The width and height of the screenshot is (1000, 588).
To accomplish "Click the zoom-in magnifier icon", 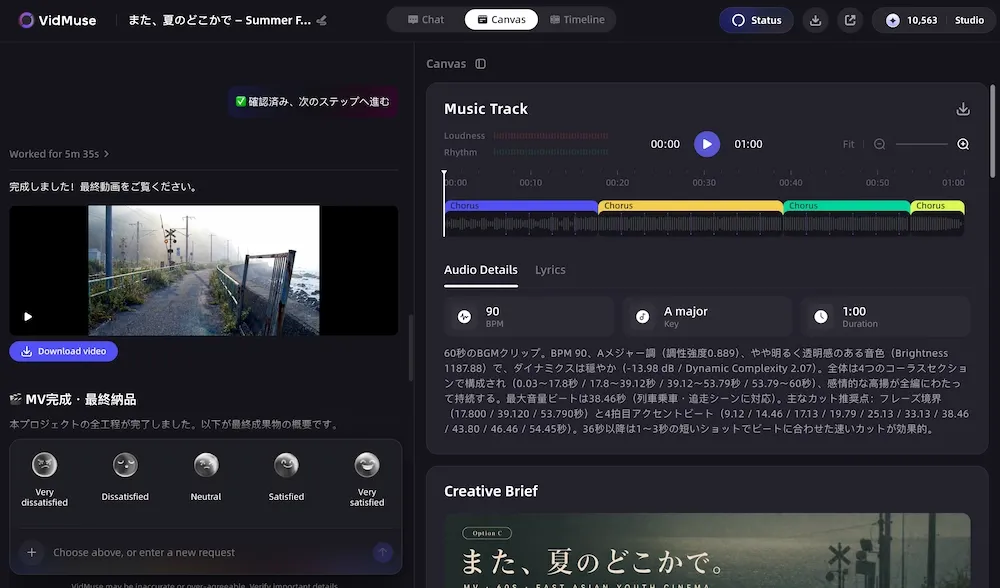I will click(963, 144).
